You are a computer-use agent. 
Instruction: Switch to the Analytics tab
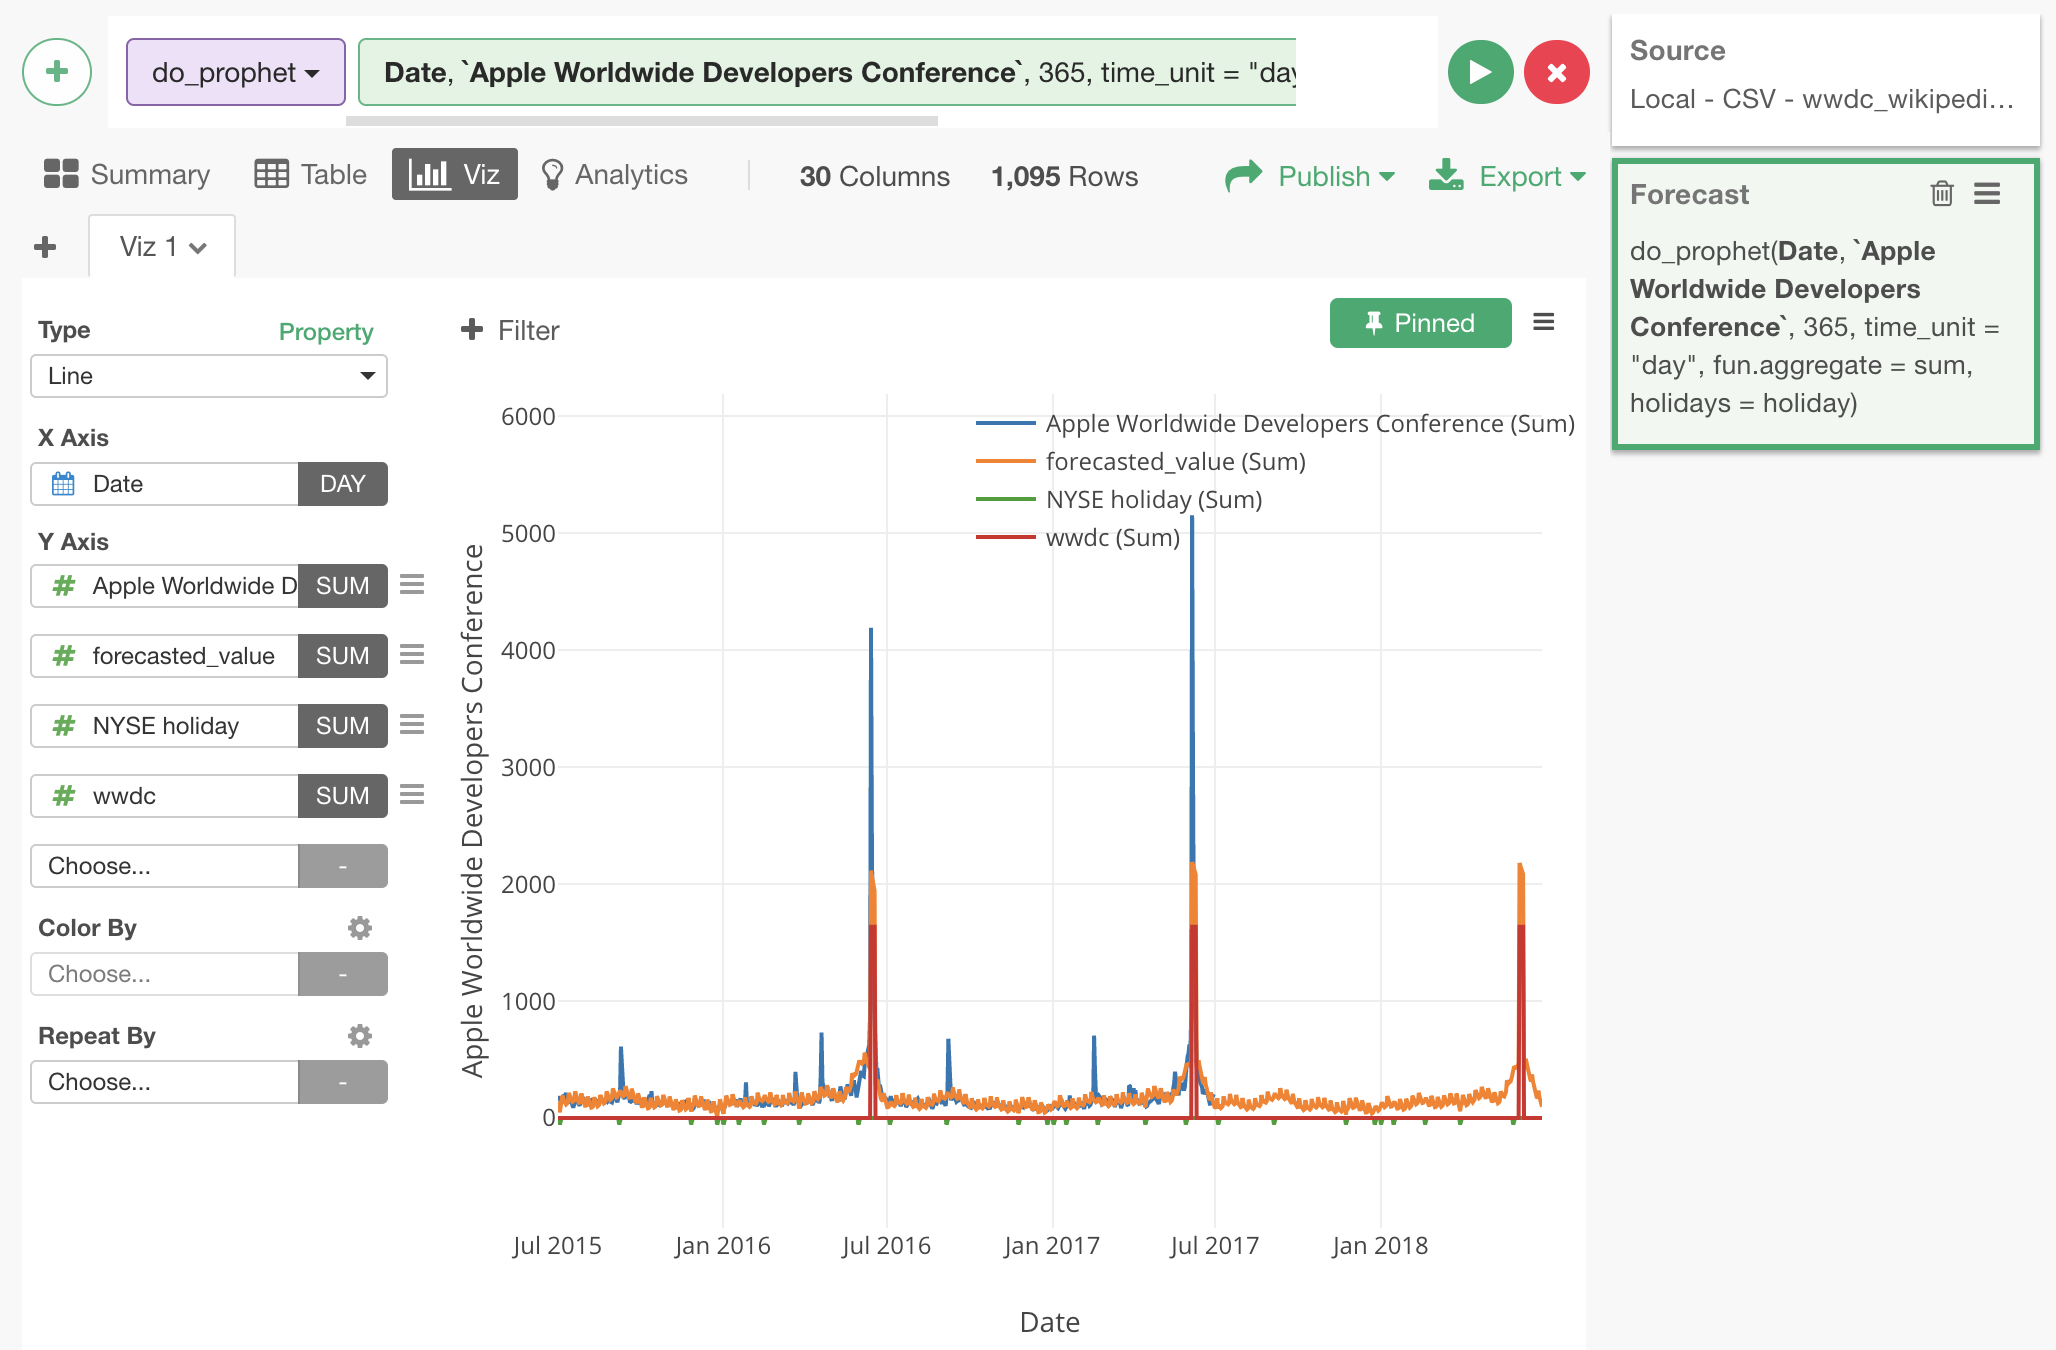614,174
